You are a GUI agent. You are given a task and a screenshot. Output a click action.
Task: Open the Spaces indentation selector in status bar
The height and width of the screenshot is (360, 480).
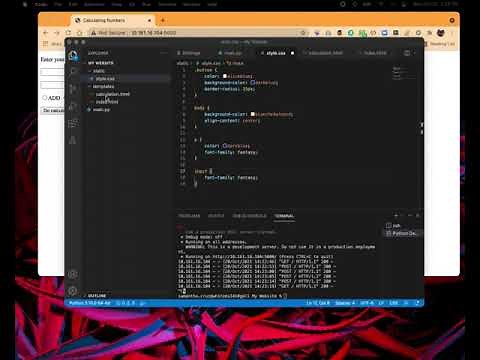(345, 303)
